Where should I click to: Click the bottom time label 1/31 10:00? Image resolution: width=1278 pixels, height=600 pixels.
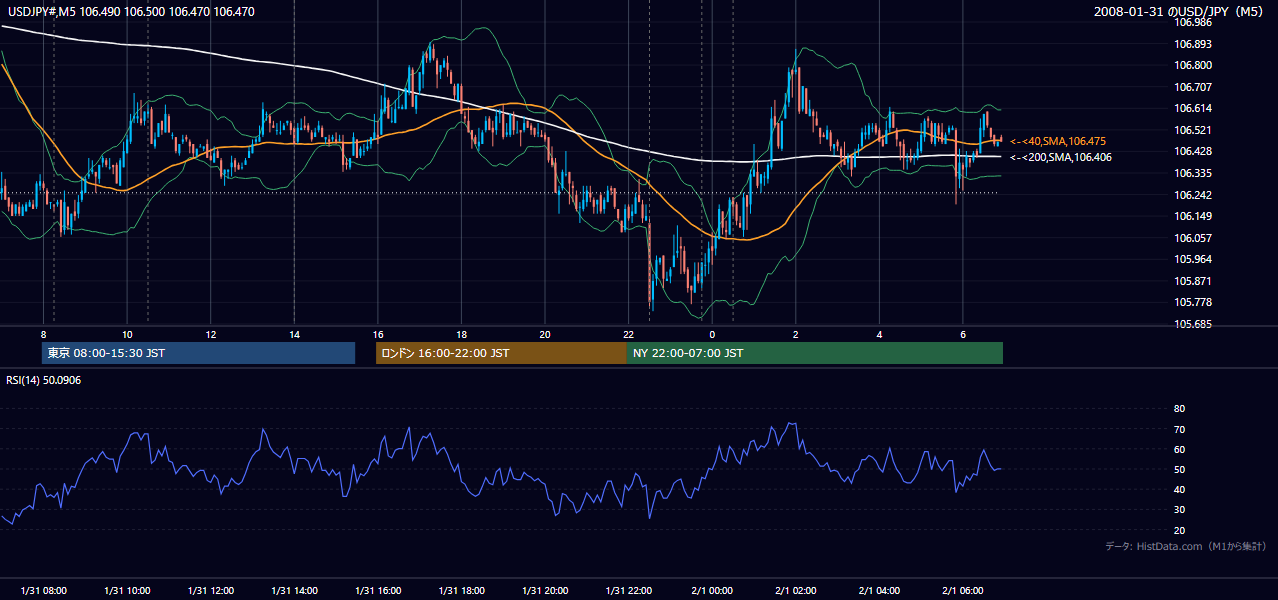point(127,590)
